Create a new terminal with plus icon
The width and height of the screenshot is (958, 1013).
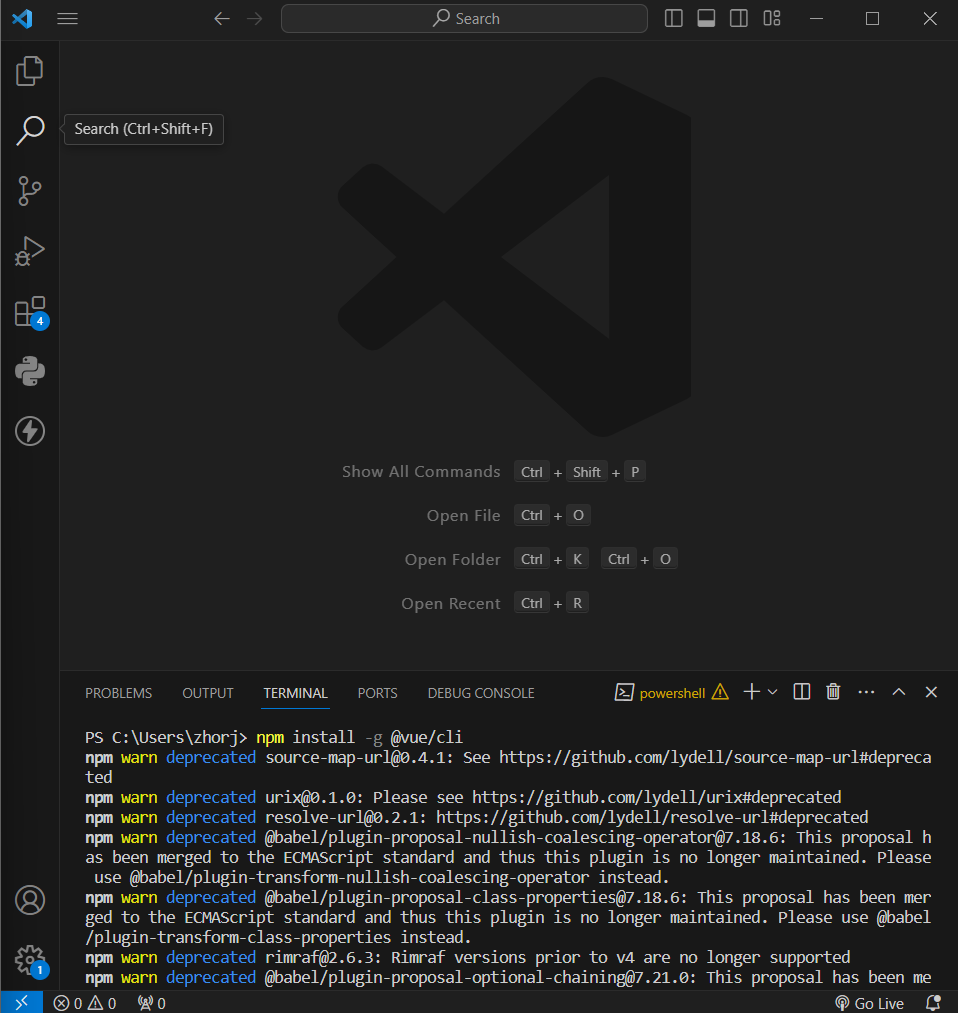(751, 692)
